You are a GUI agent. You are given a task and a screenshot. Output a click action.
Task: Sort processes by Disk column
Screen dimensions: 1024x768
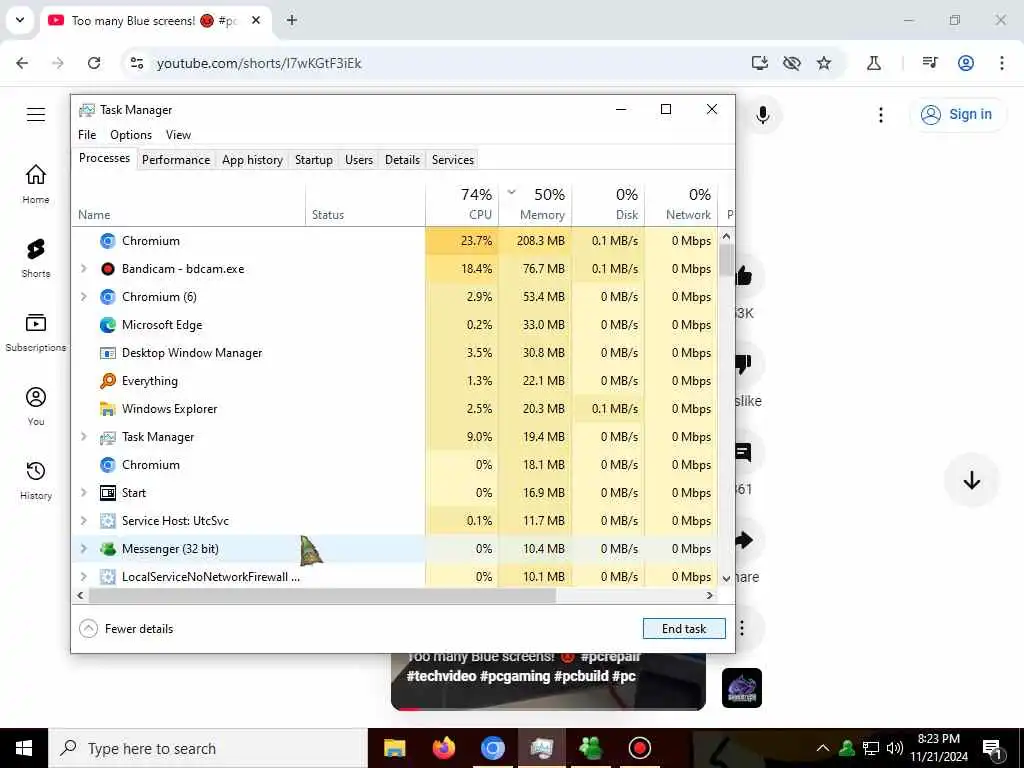click(608, 204)
